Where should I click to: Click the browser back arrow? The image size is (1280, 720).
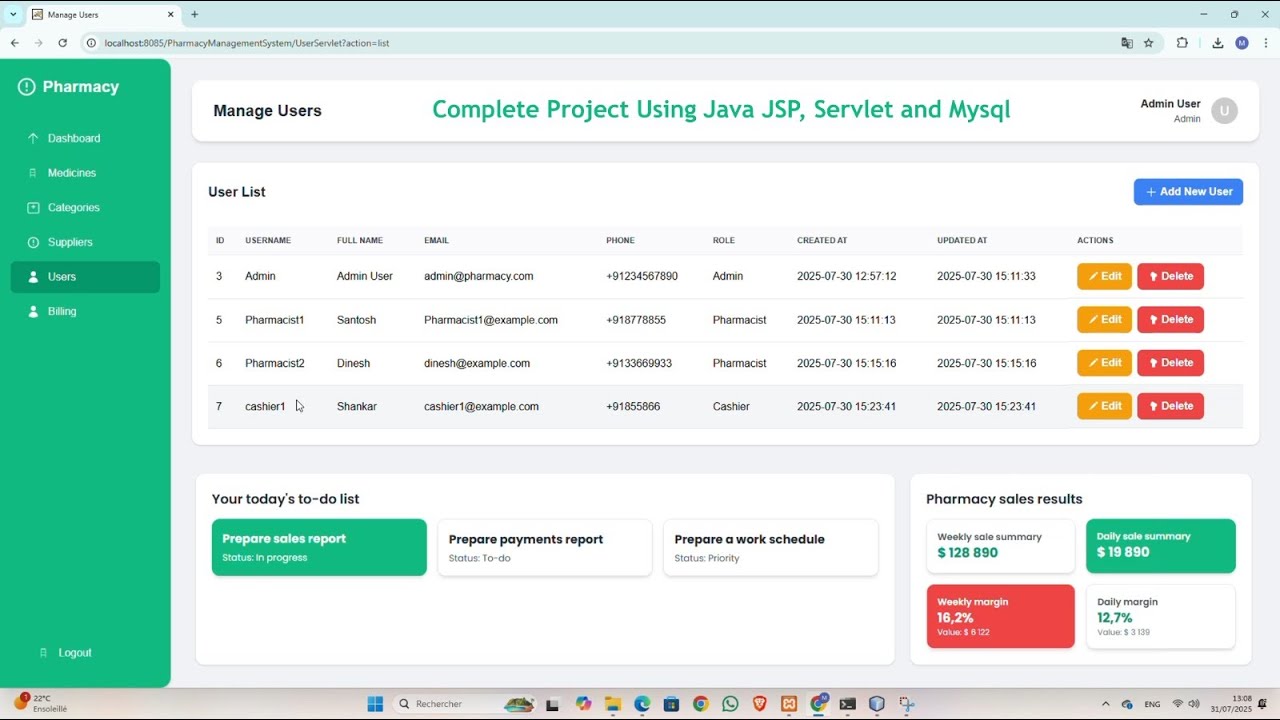[x=14, y=43]
